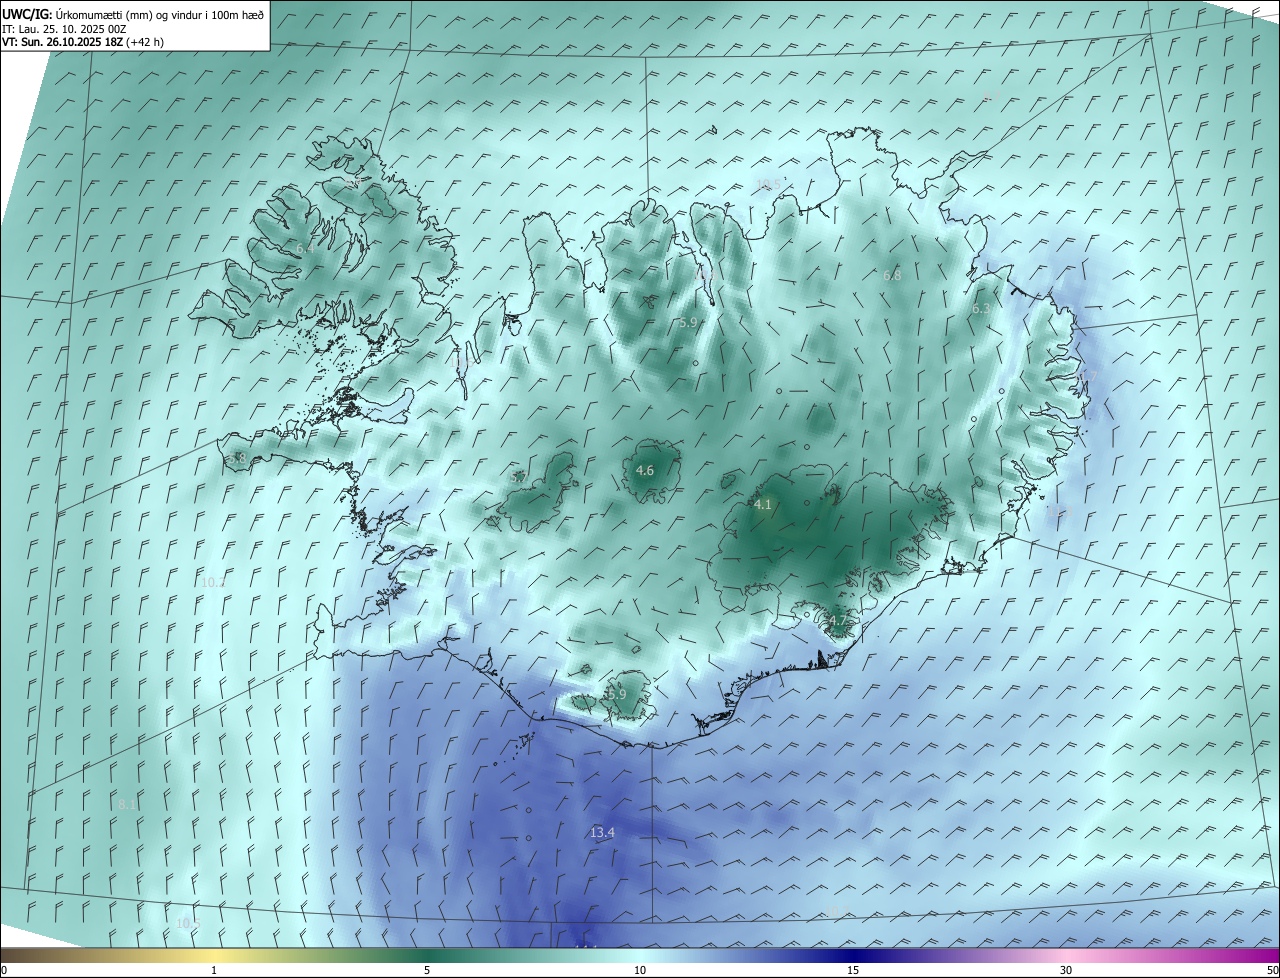Click the VT: Sun. 26.10.2025 18Z line
This screenshot has width=1280, height=978.
[83, 42]
